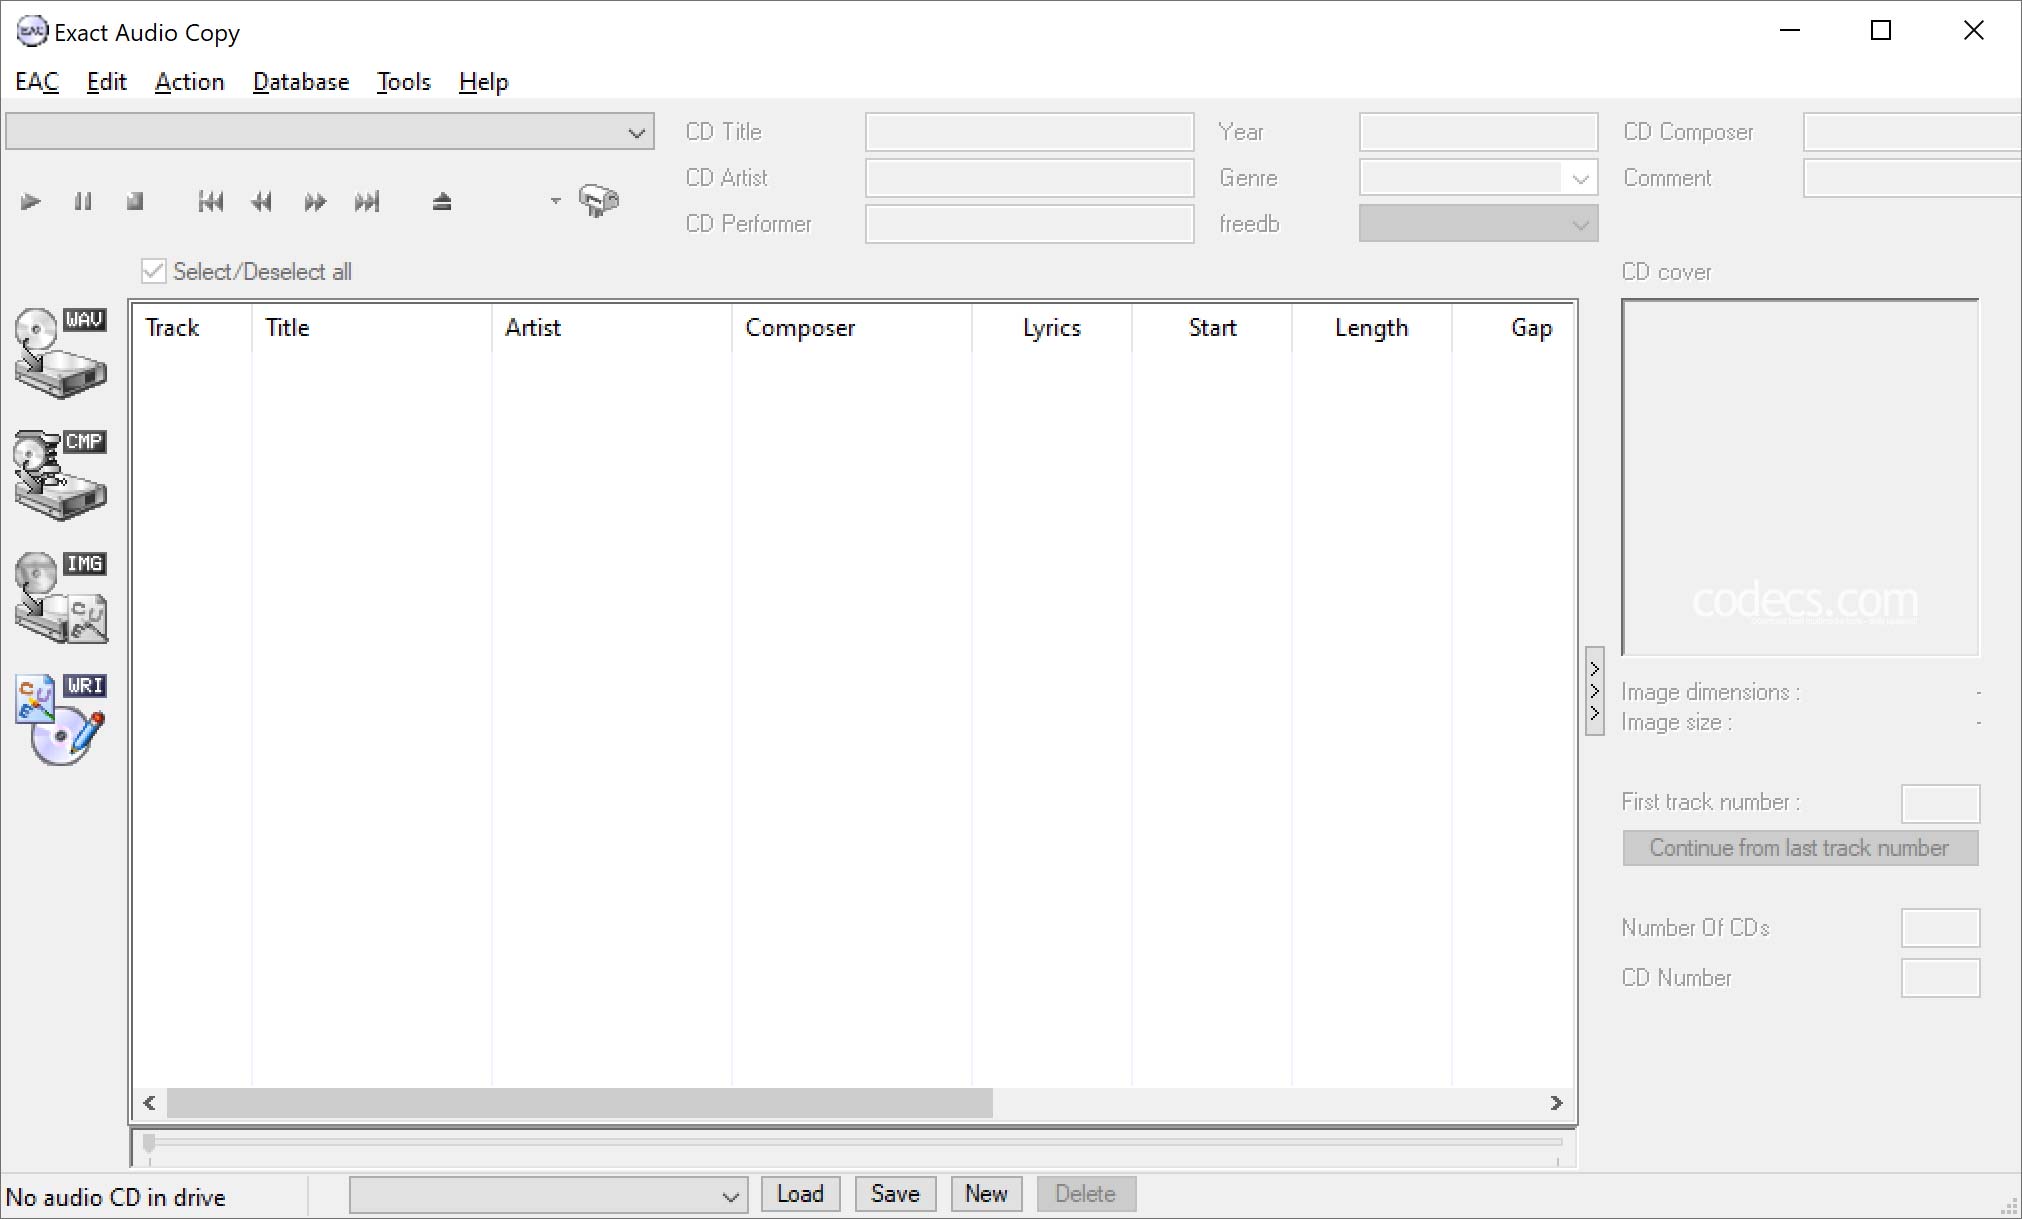Click the Exact Audio Copy title bar icon
2022x1219 pixels.
coord(32,32)
